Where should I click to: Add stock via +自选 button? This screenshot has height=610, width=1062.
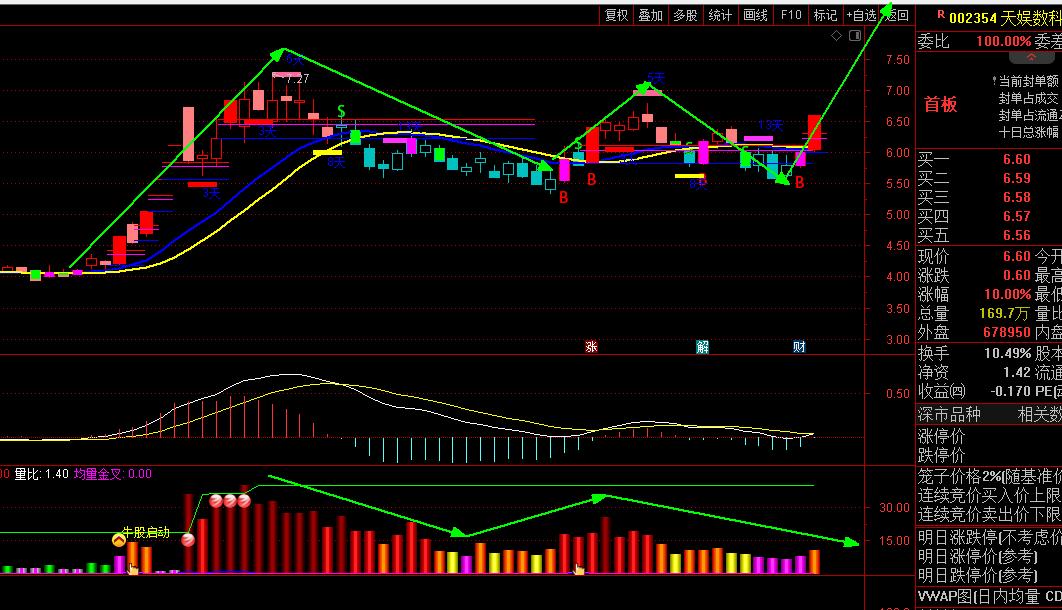pos(861,15)
